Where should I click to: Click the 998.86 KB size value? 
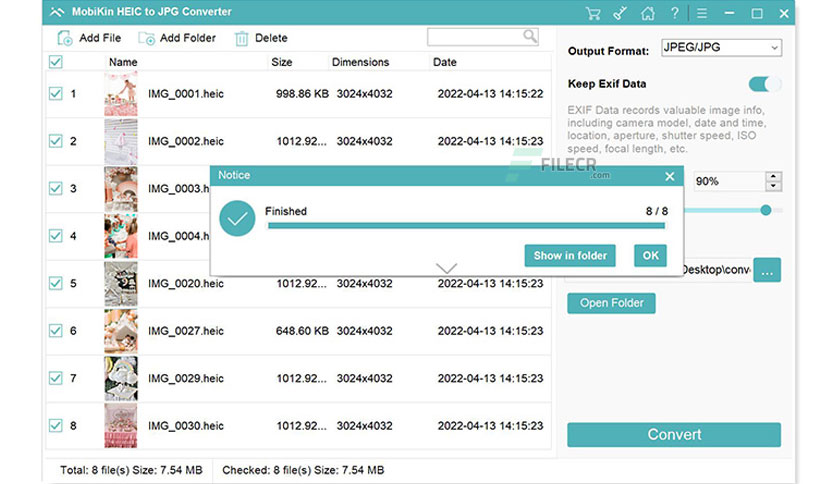point(302,94)
